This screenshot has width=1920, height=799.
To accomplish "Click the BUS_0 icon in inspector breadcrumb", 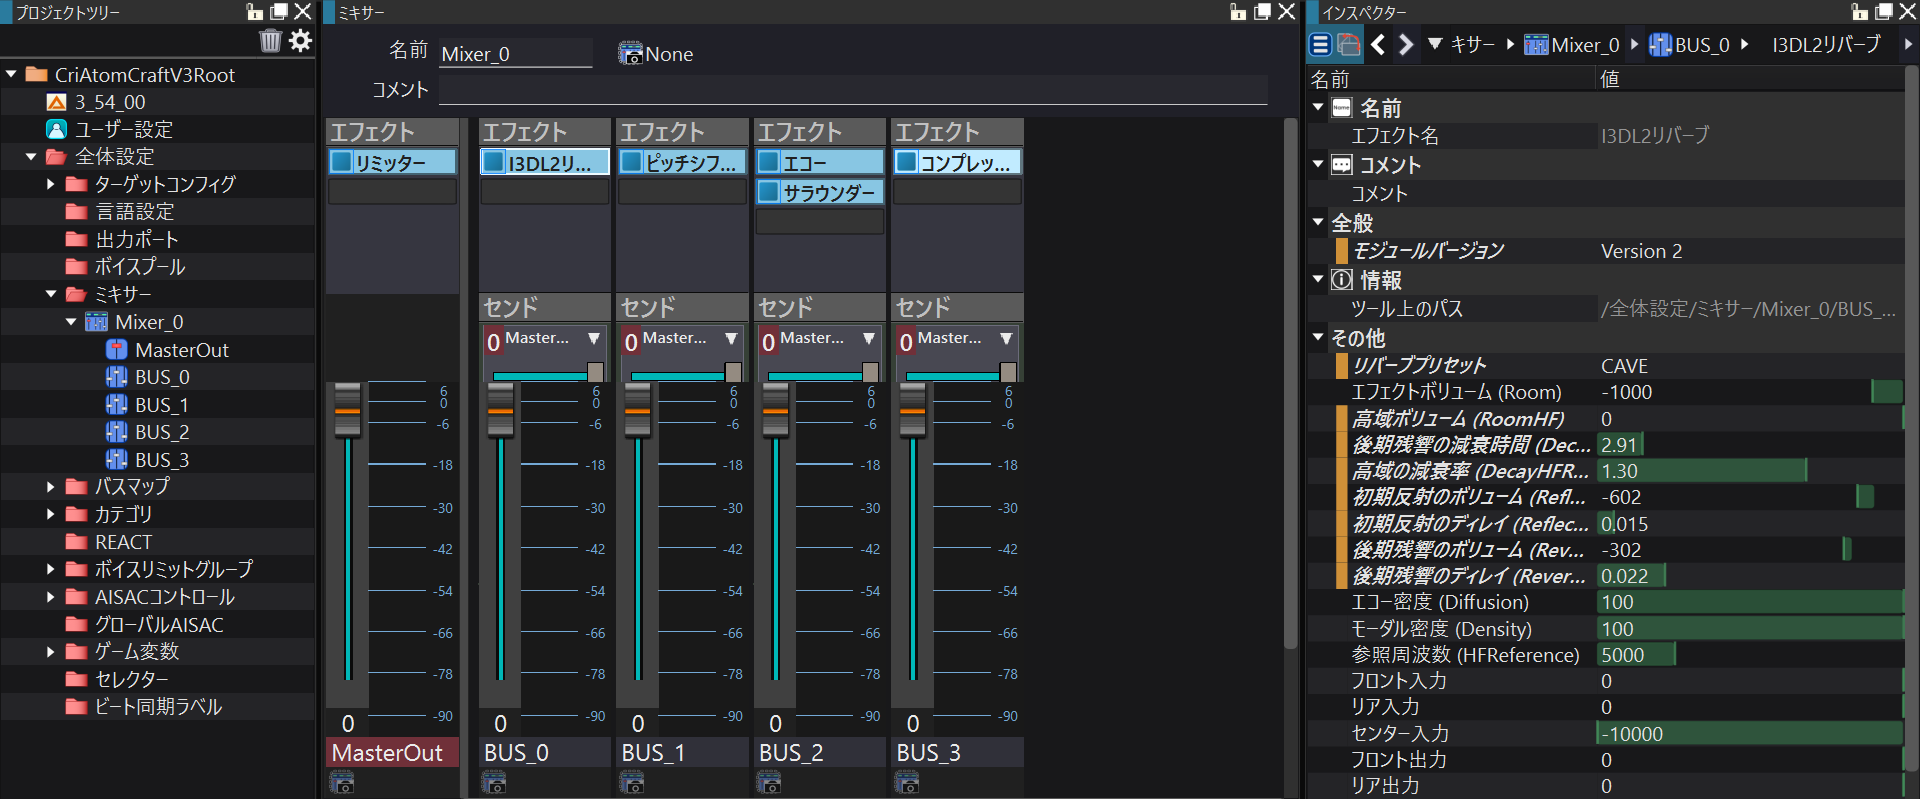I will click(x=1660, y=45).
